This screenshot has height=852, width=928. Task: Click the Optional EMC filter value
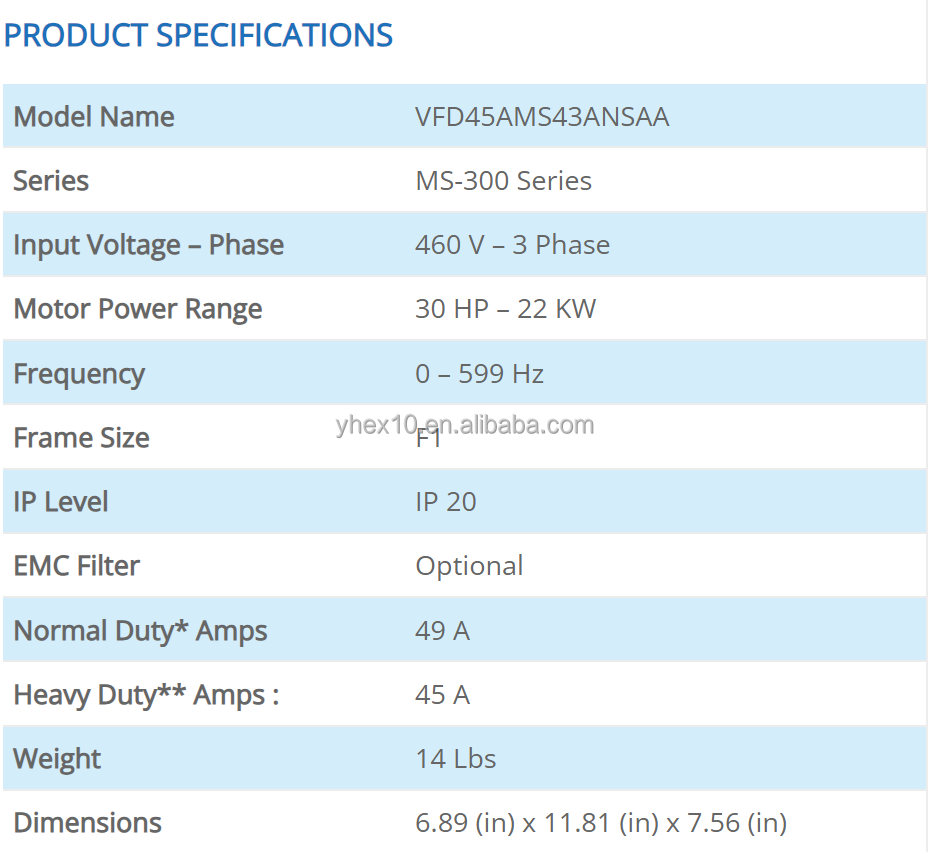tap(469, 566)
